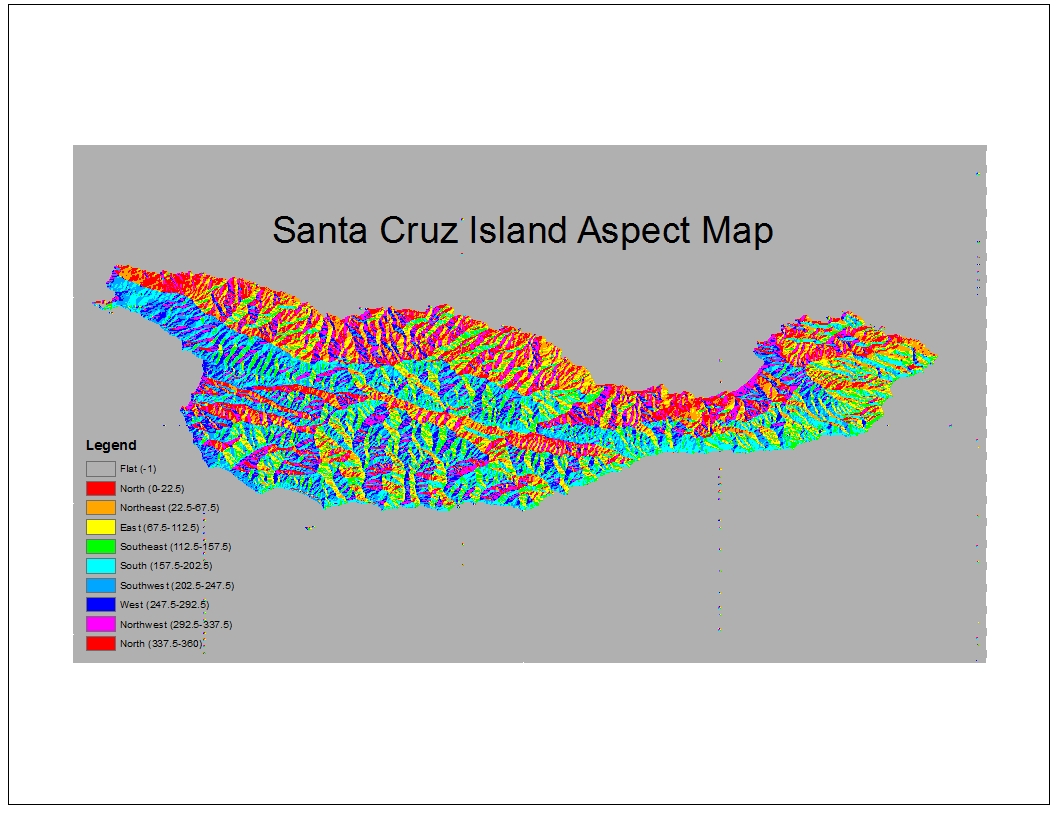
Task: Click the magenta Northwest swatch
Action: pos(100,624)
